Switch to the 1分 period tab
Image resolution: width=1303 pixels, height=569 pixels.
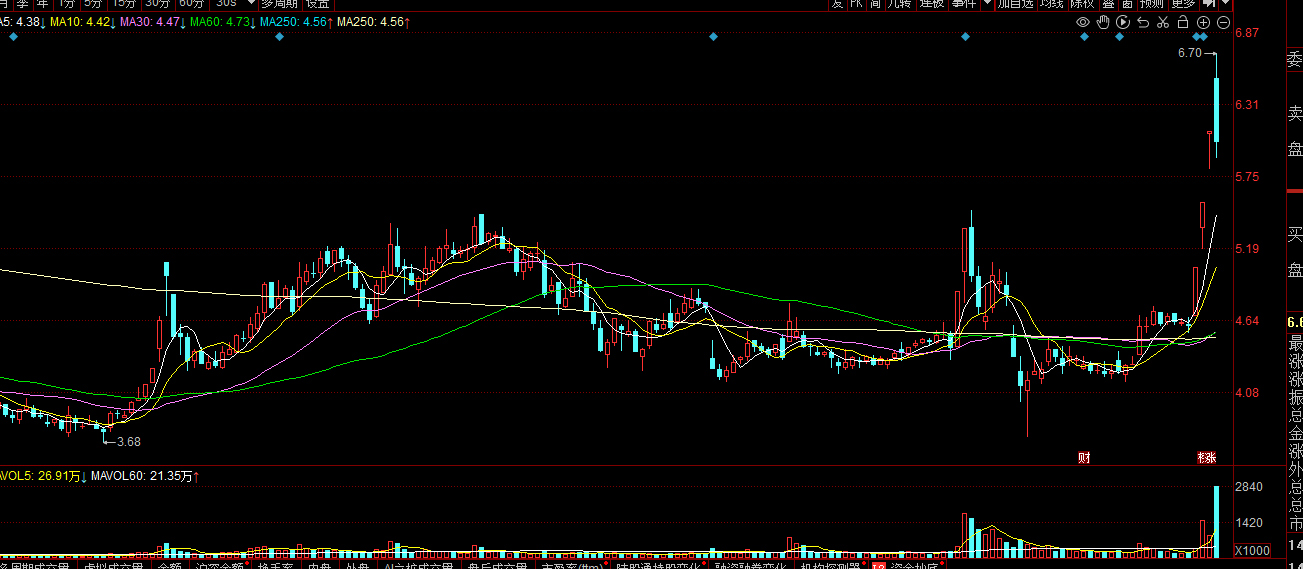click(x=66, y=4)
